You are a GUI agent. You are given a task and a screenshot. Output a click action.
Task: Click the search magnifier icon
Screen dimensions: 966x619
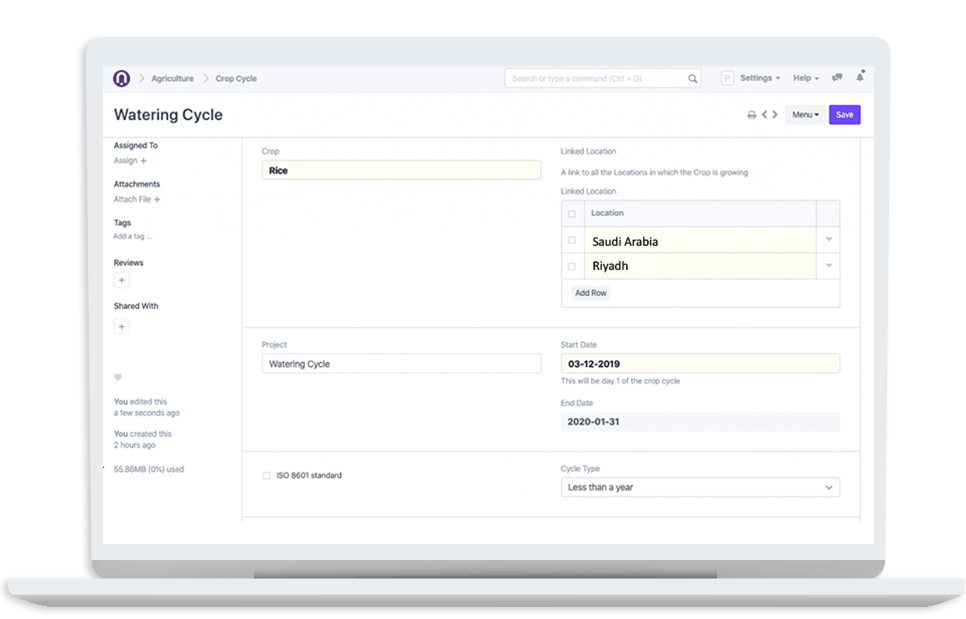pyautogui.click(x=692, y=79)
